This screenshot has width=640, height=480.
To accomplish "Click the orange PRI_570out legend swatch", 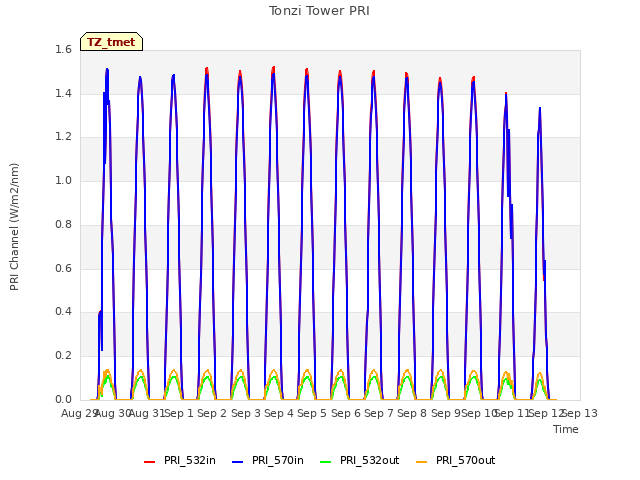I will (422, 462).
